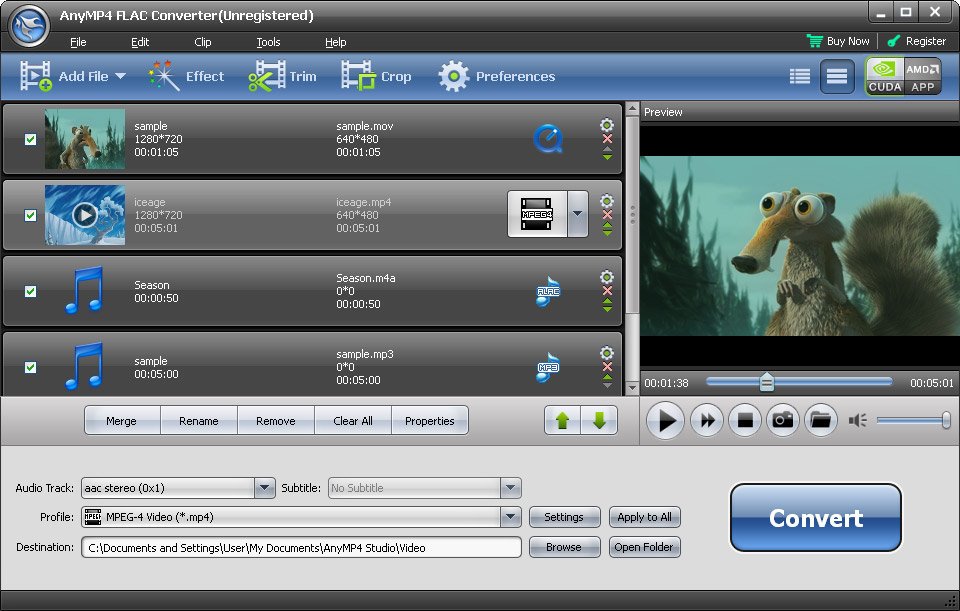Viewport: 960px width, 611px height.
Task: Remove iceage.mp4 with its red X
Action: pyautogui.click(x=607, y=215)
